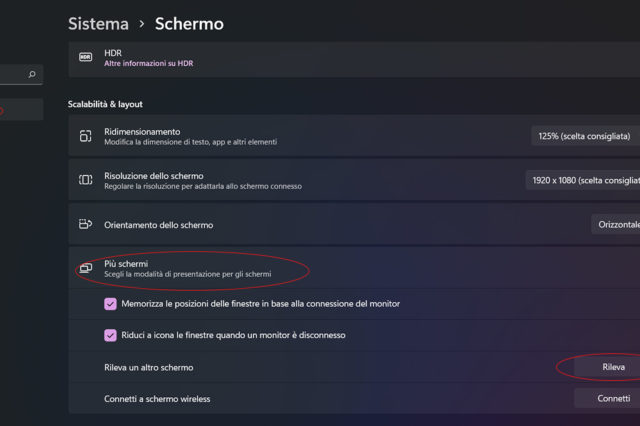Click the search magnifier icon
The image size is (640, 426).
(32, 74)
